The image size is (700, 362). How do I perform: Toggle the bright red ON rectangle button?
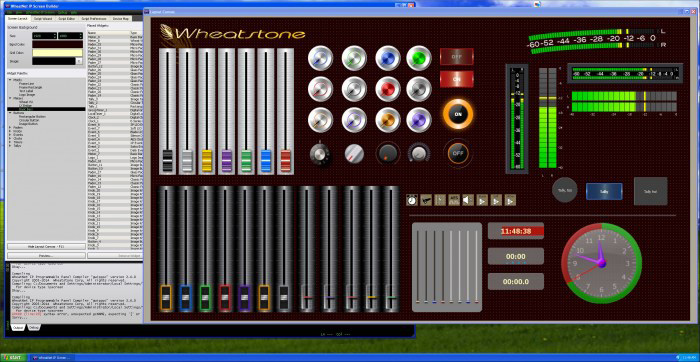pyautogui.click(x=457, y=79)
